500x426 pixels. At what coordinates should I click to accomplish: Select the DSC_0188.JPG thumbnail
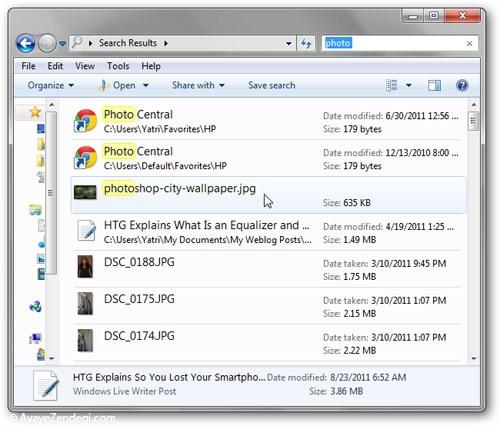85,267
